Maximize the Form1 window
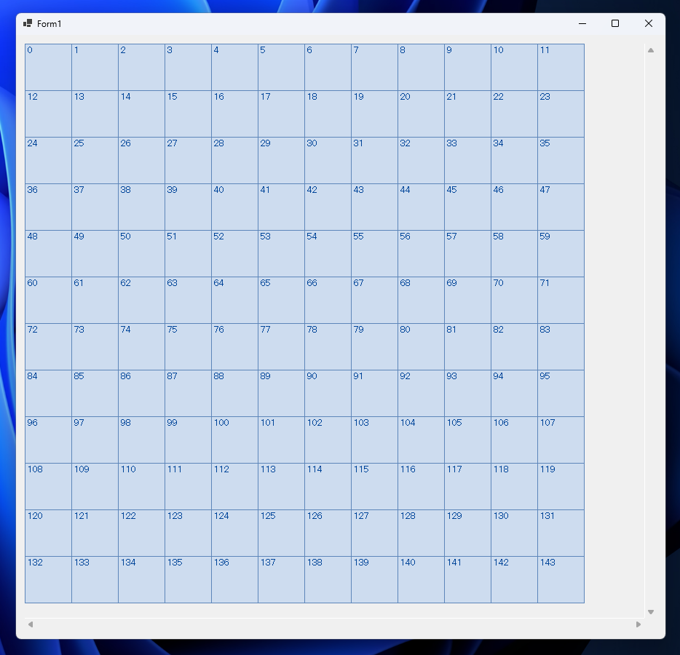The image size is (680, 655). 615,23
